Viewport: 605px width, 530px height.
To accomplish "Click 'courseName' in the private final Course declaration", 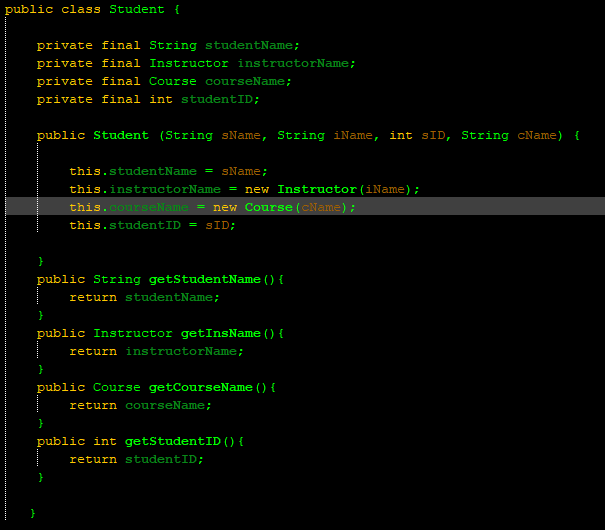I will click(245, 81).
